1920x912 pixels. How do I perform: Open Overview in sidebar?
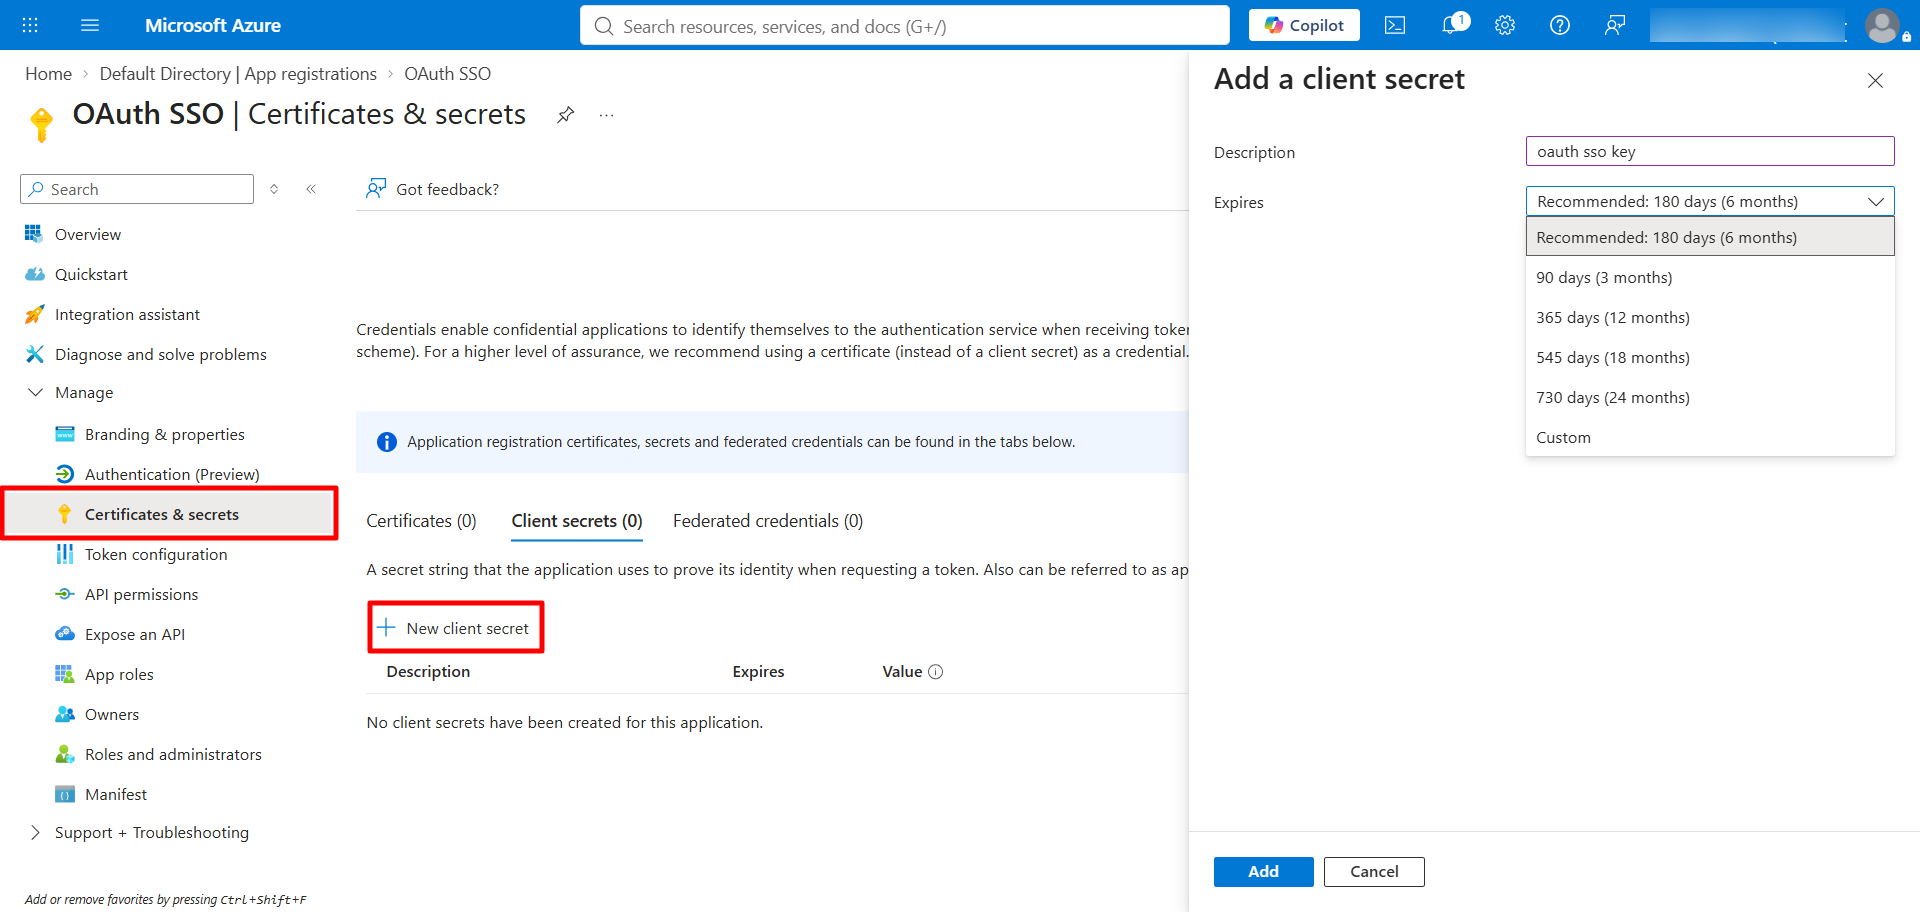(88, 234)
